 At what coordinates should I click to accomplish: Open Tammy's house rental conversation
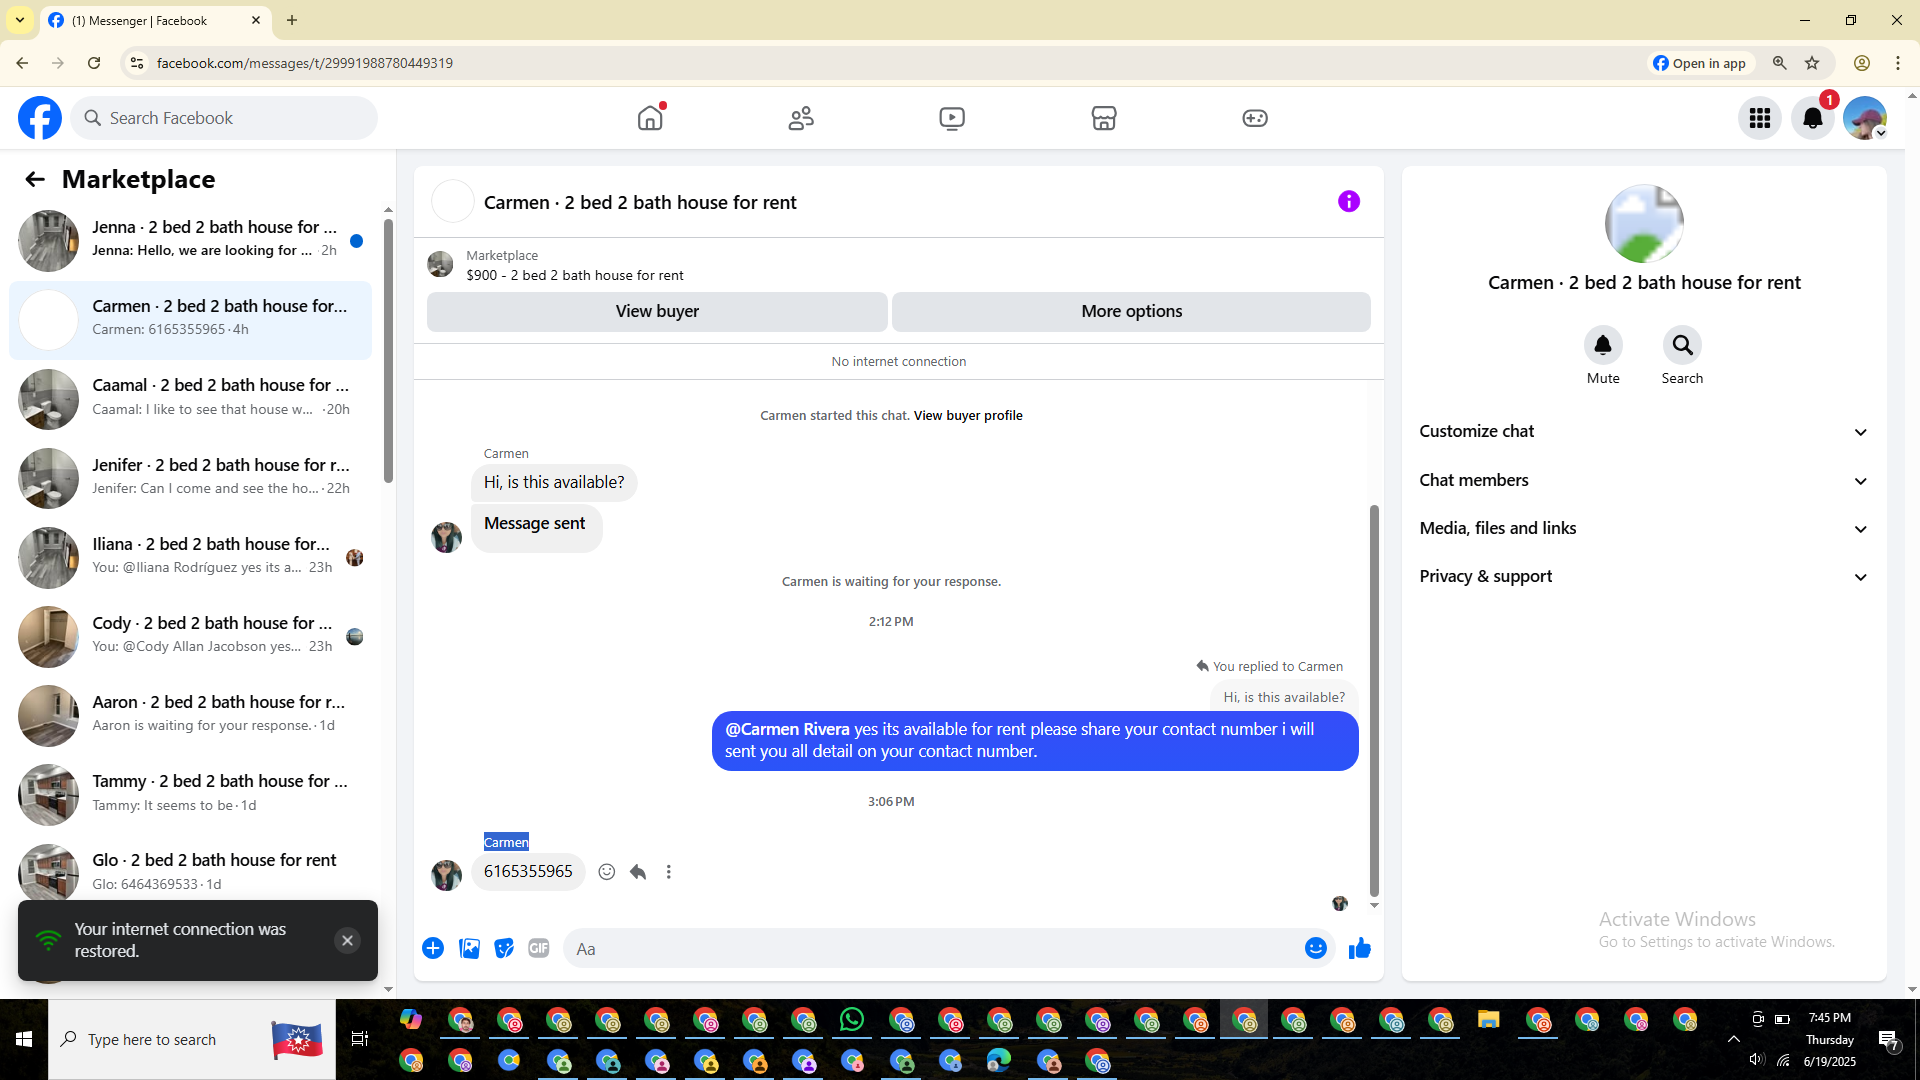tap(190, 794)
